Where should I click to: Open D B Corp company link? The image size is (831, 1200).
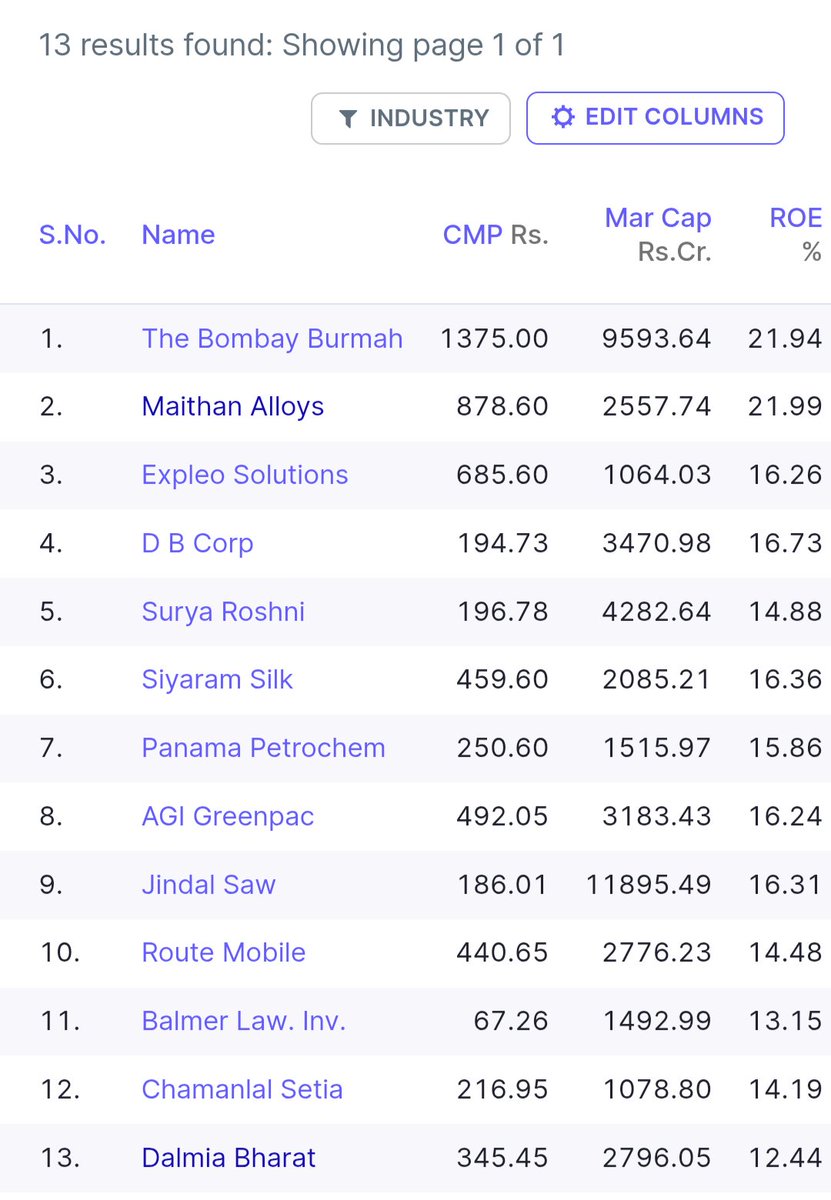pyautogui.click(x=198, y=543)
